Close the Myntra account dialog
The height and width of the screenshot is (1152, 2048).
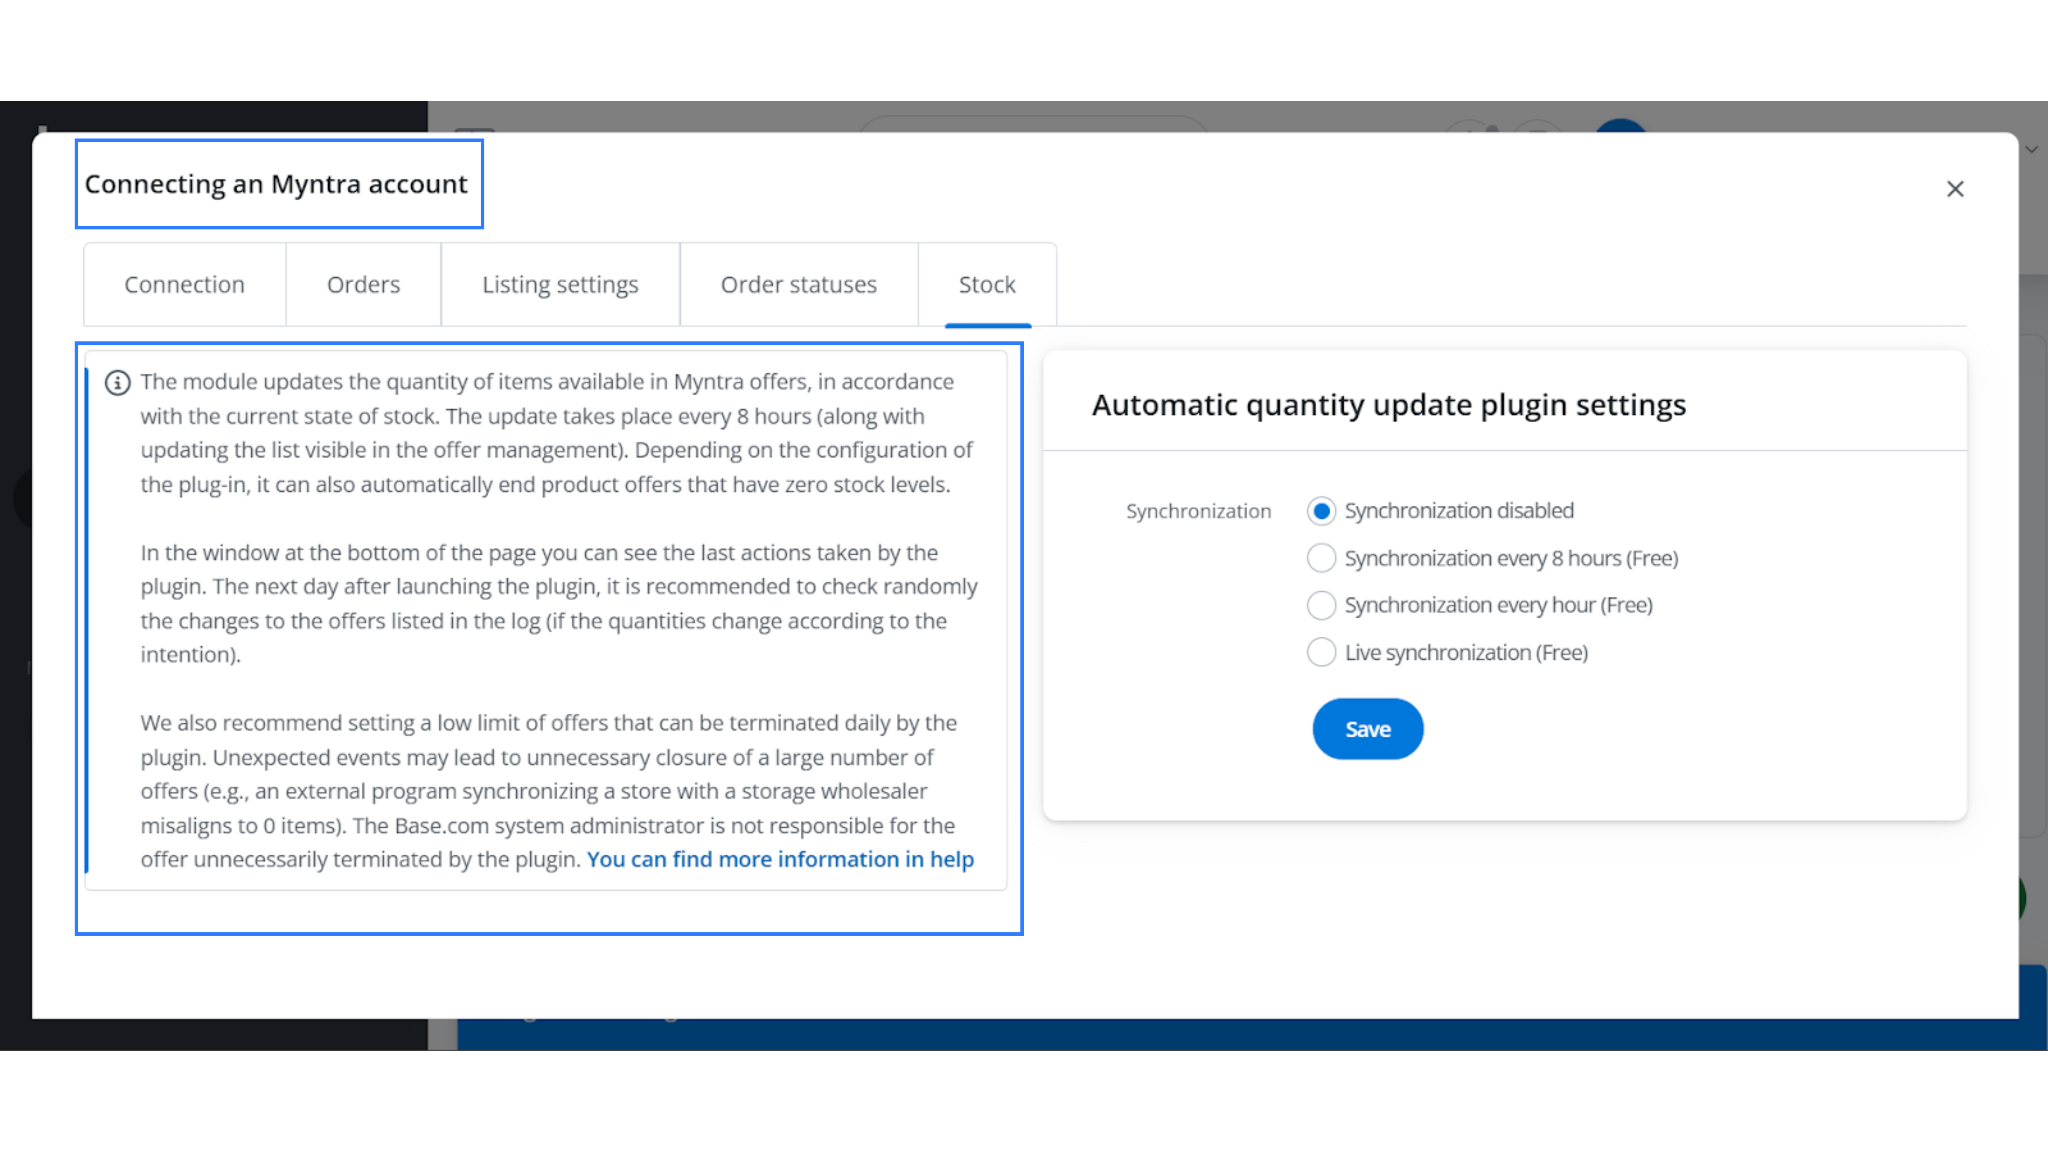[x=1955, y=189]
